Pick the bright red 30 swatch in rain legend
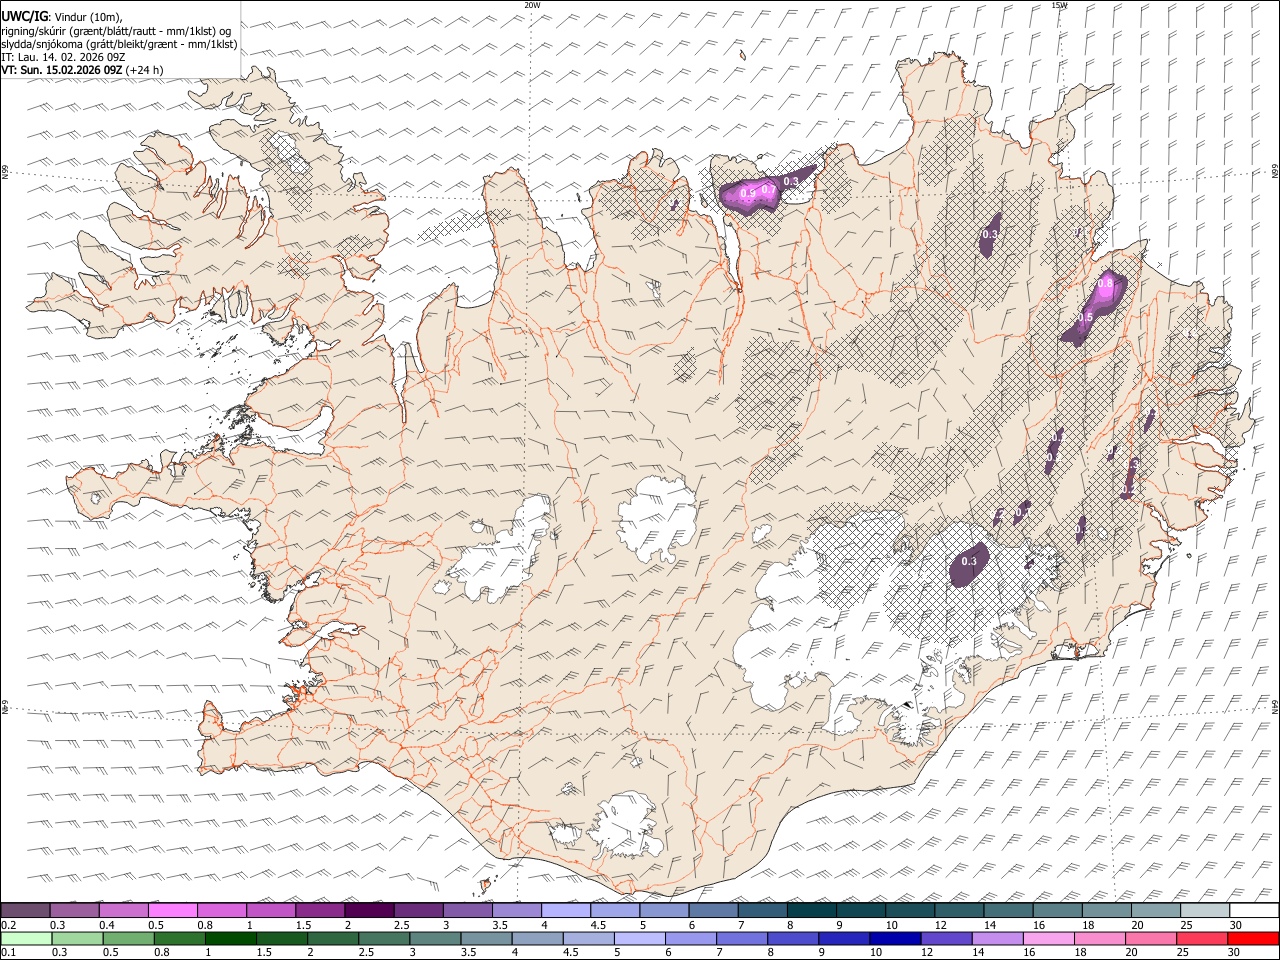The width and height of the screenshot is (1280, 960). 1253,938
